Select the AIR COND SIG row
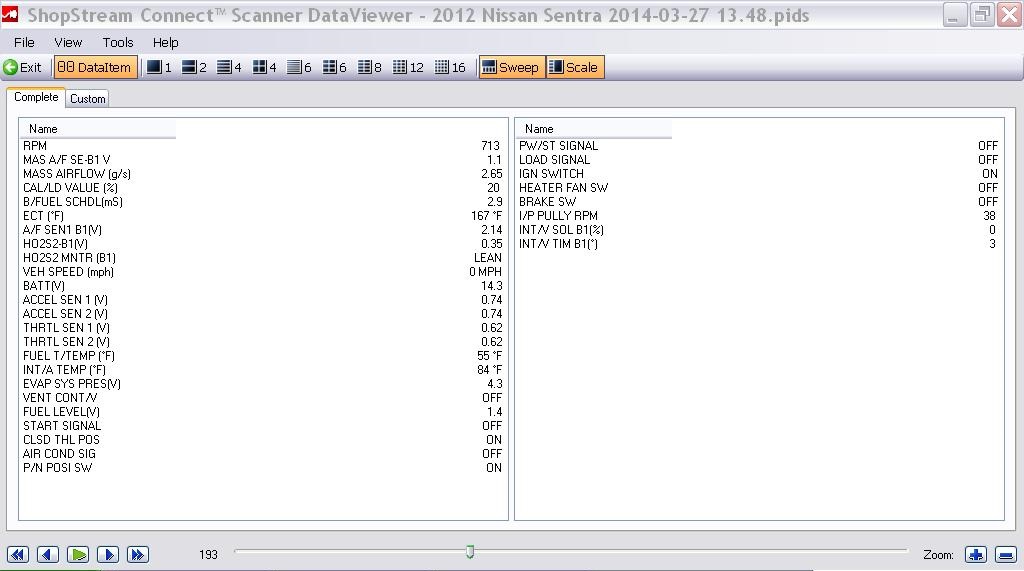This screenshot has height=571, width=1024. point(263,454)
